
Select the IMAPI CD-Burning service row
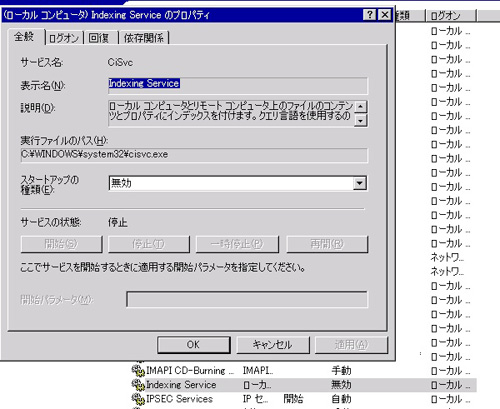303,370
